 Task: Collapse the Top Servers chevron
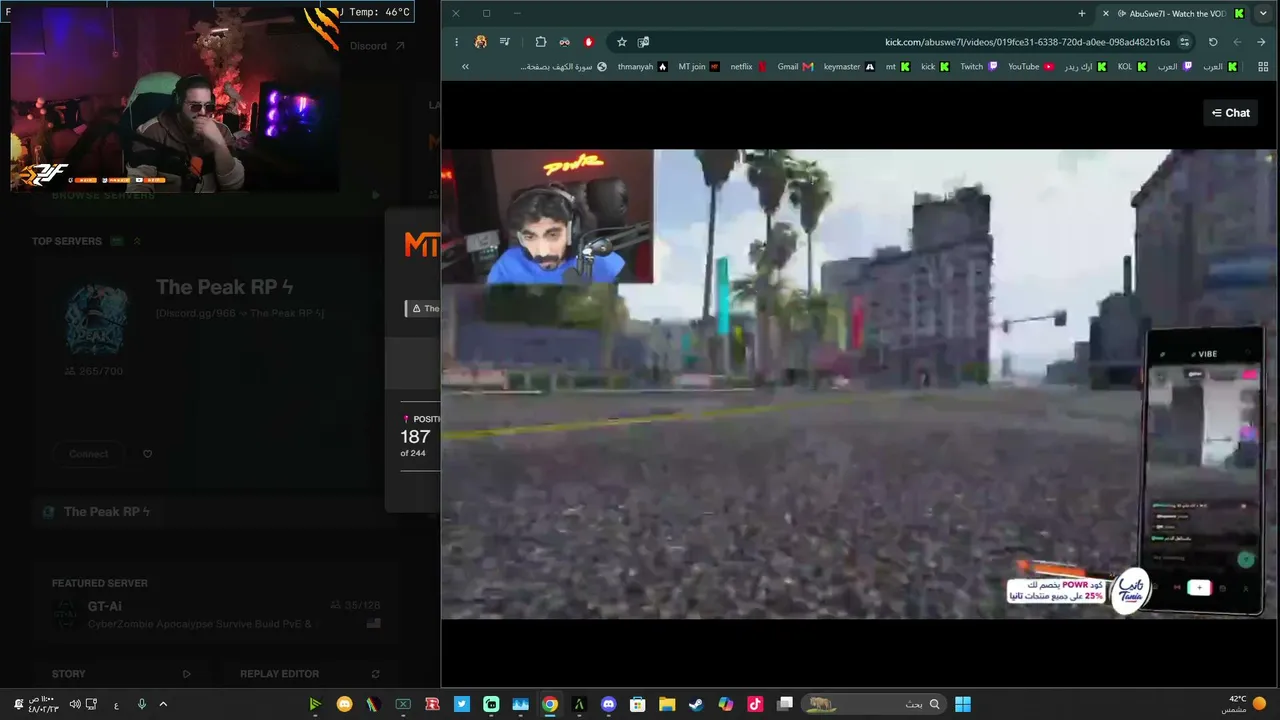coord(137,241)
